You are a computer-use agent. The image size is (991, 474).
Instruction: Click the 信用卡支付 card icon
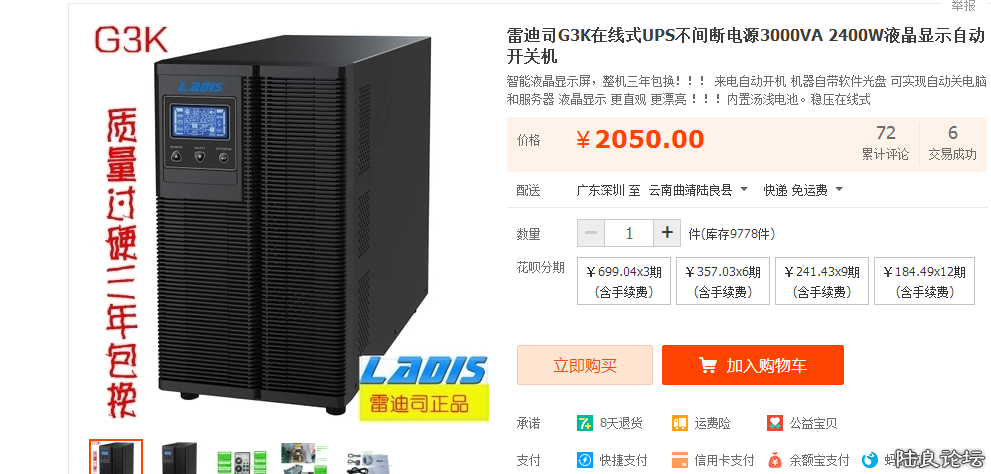pos(680,459)
